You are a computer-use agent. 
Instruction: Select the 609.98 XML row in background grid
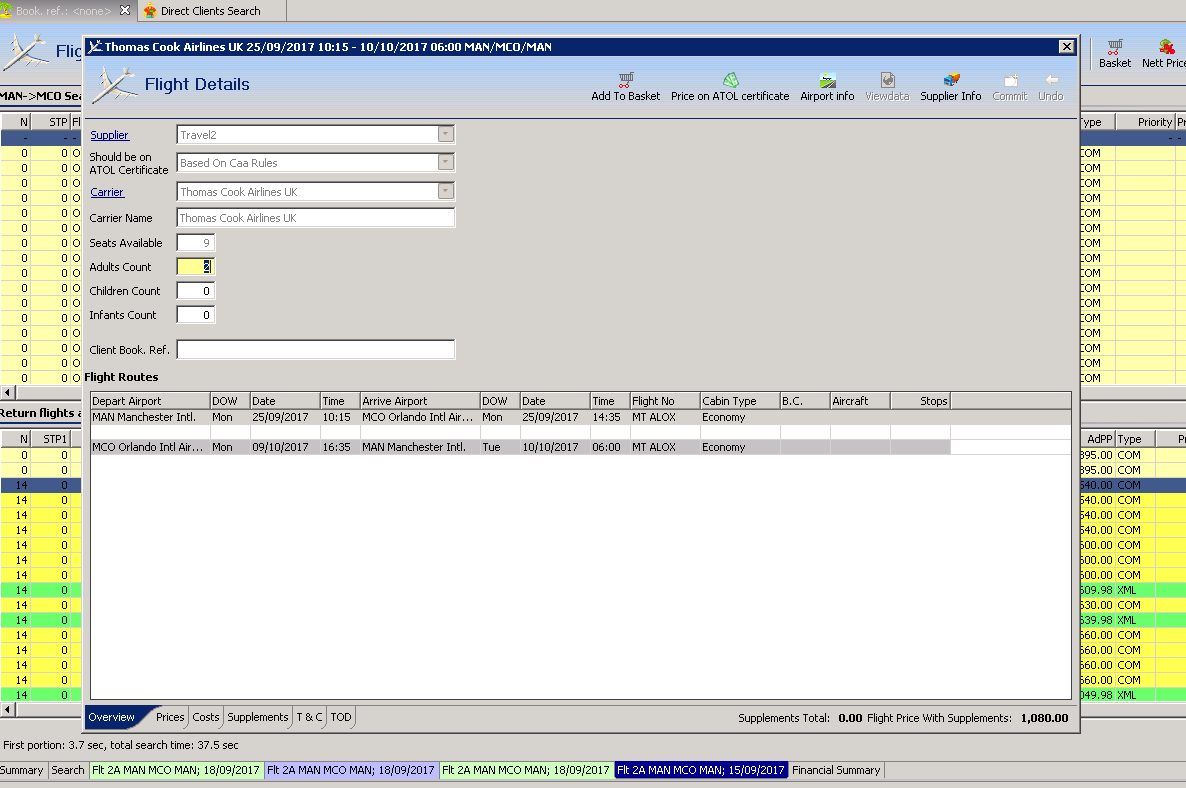(1132, 590)
